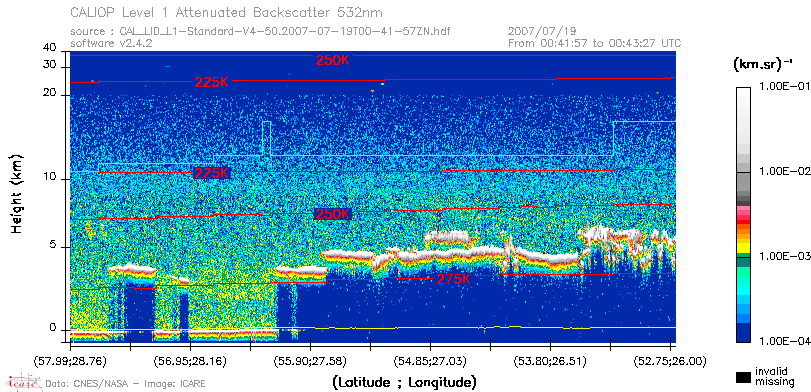Click the '(Latitude ; Longitude)' axis title
This screenshot has width=811, height=392.
[404, 383]
